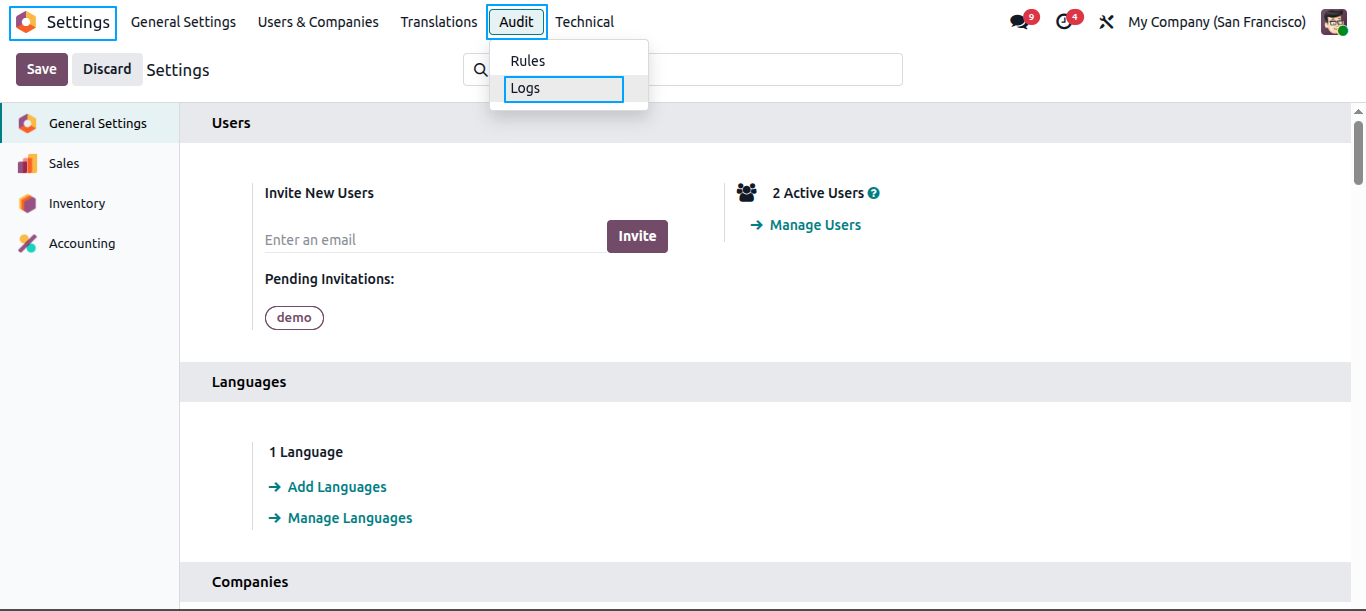Screen dimensions: 1366x611
Task: Click the arrow icon beside Manage Languages
Action: coord(275,519)
